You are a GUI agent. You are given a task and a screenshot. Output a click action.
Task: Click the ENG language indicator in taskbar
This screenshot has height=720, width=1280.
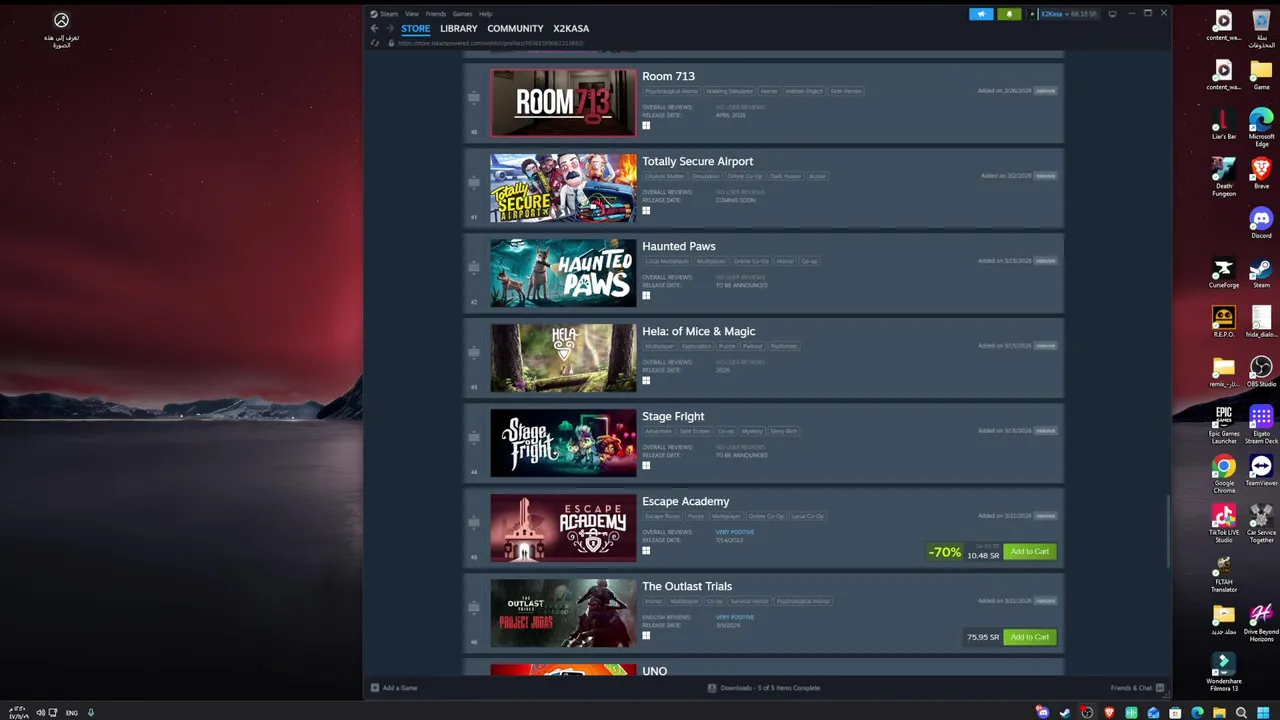coord(71,713)
